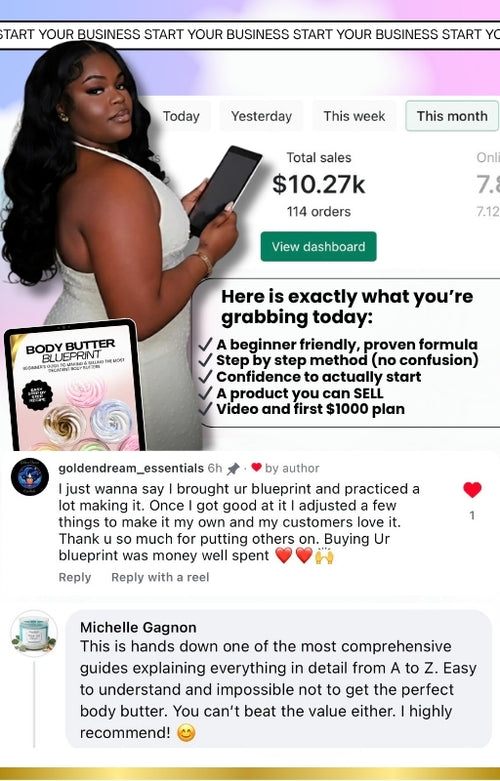The width and height of the screenshot is (500, 781).
Task: Select the Today tab
Action: coord(181,116)
